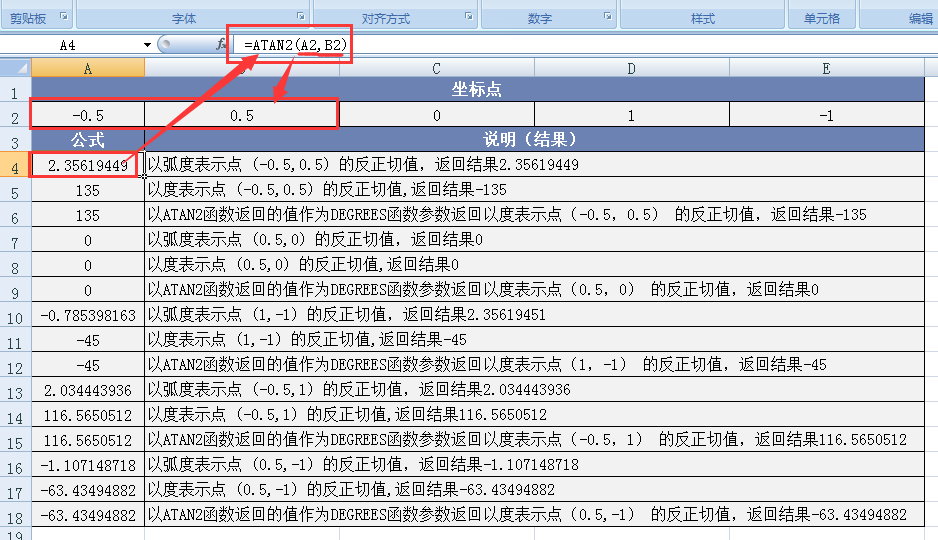Select cell A6 with value 135

(x=88, y=215)
